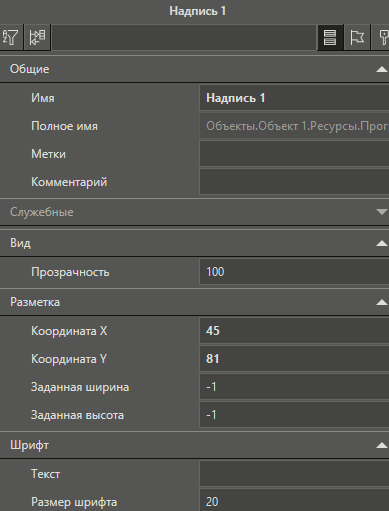Open the flag events icon

(x=357, y=37)
